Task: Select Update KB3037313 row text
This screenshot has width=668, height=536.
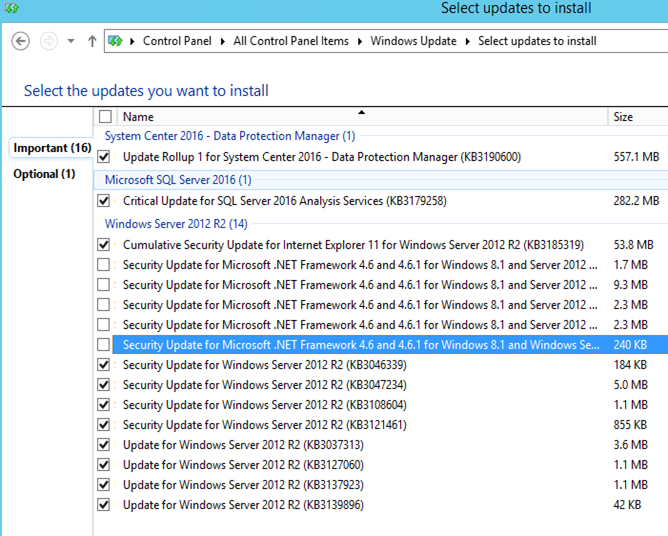Action: pyautogui.click(x=243, y=445)
